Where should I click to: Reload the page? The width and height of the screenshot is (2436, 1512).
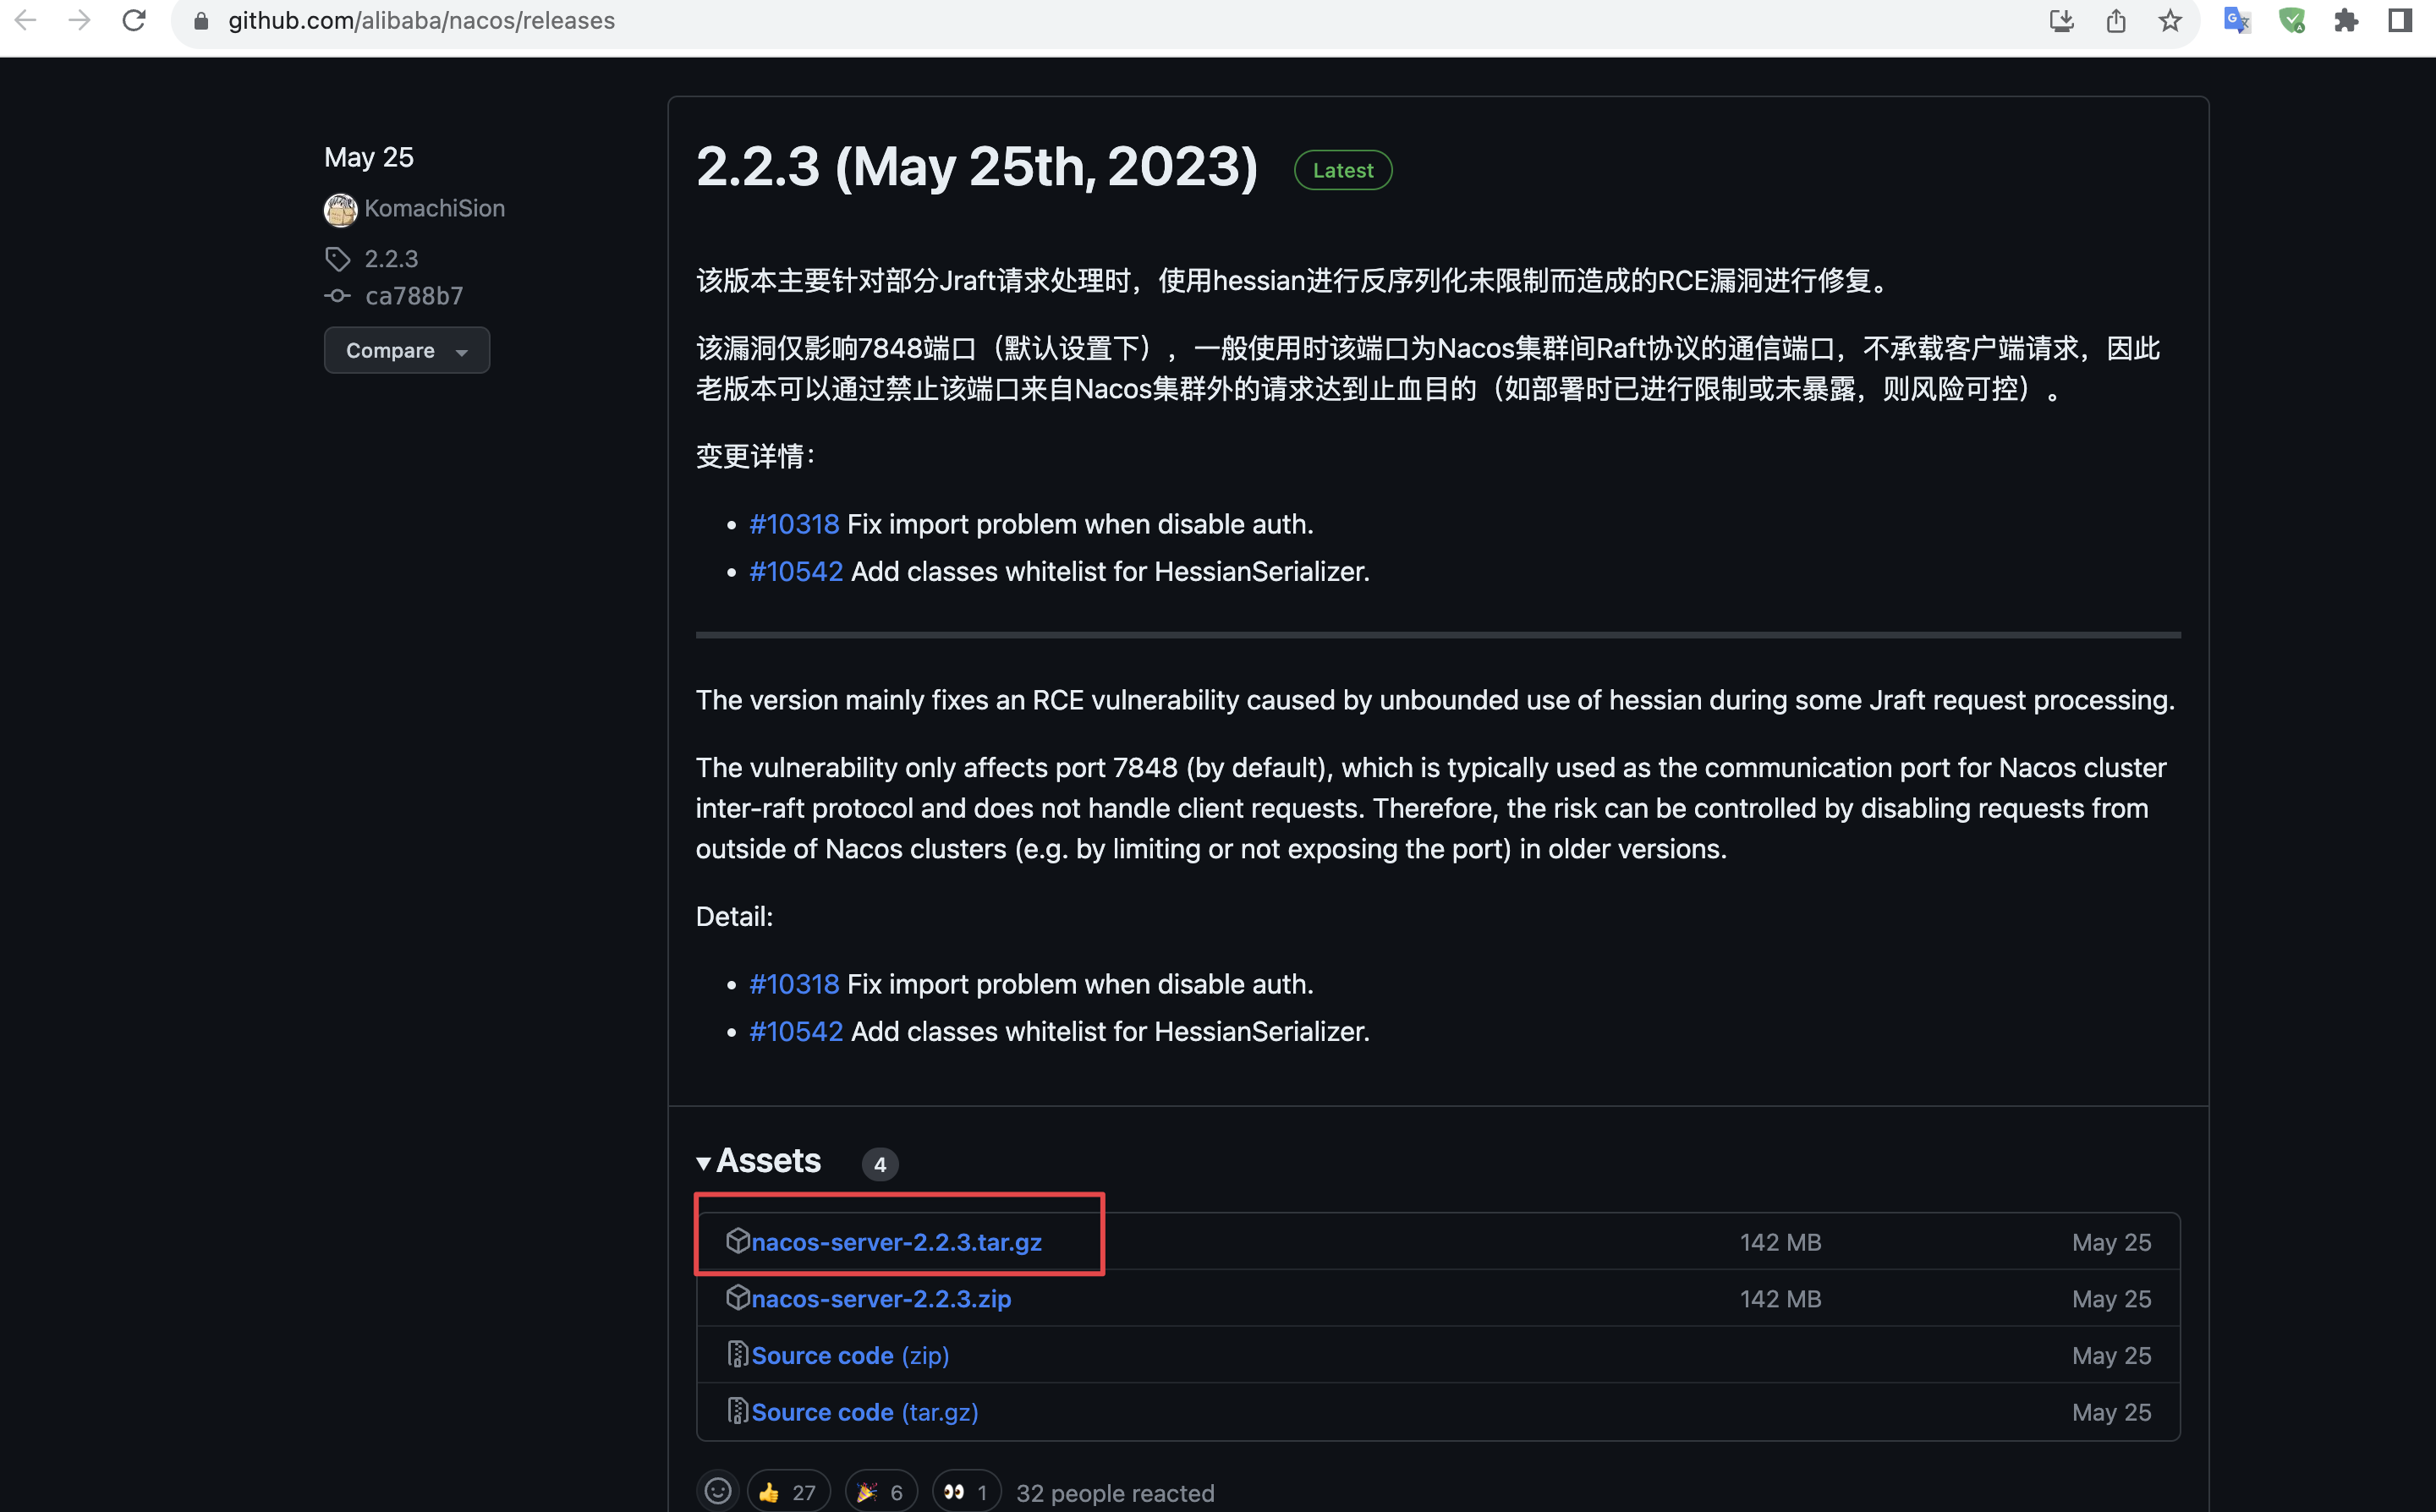tap(134, 20)
